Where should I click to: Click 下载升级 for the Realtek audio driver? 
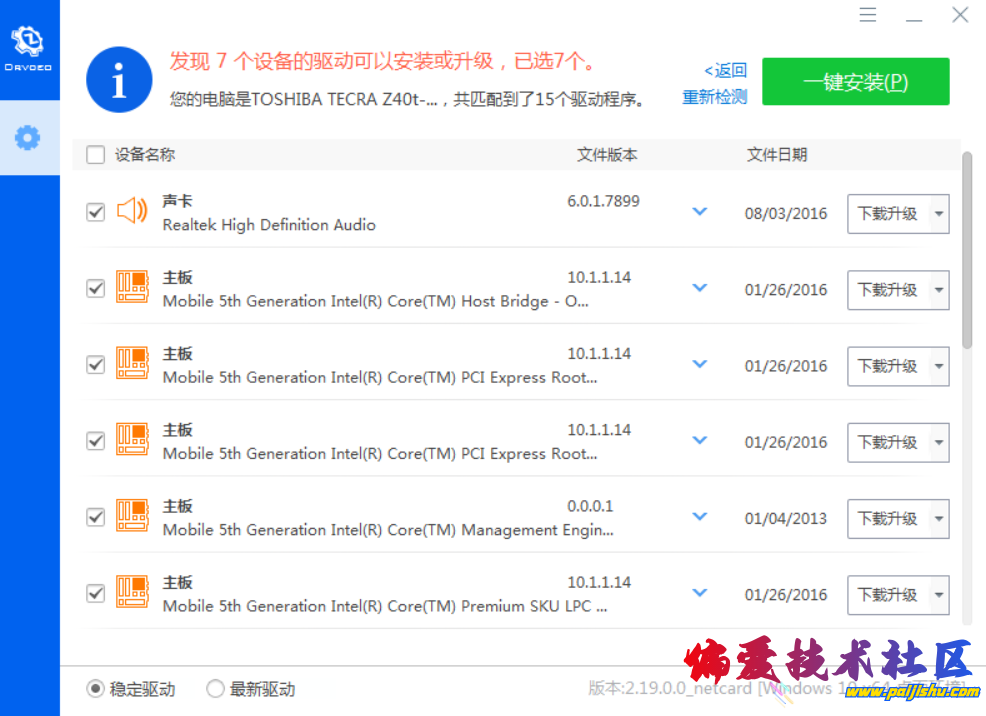[887, 214]
